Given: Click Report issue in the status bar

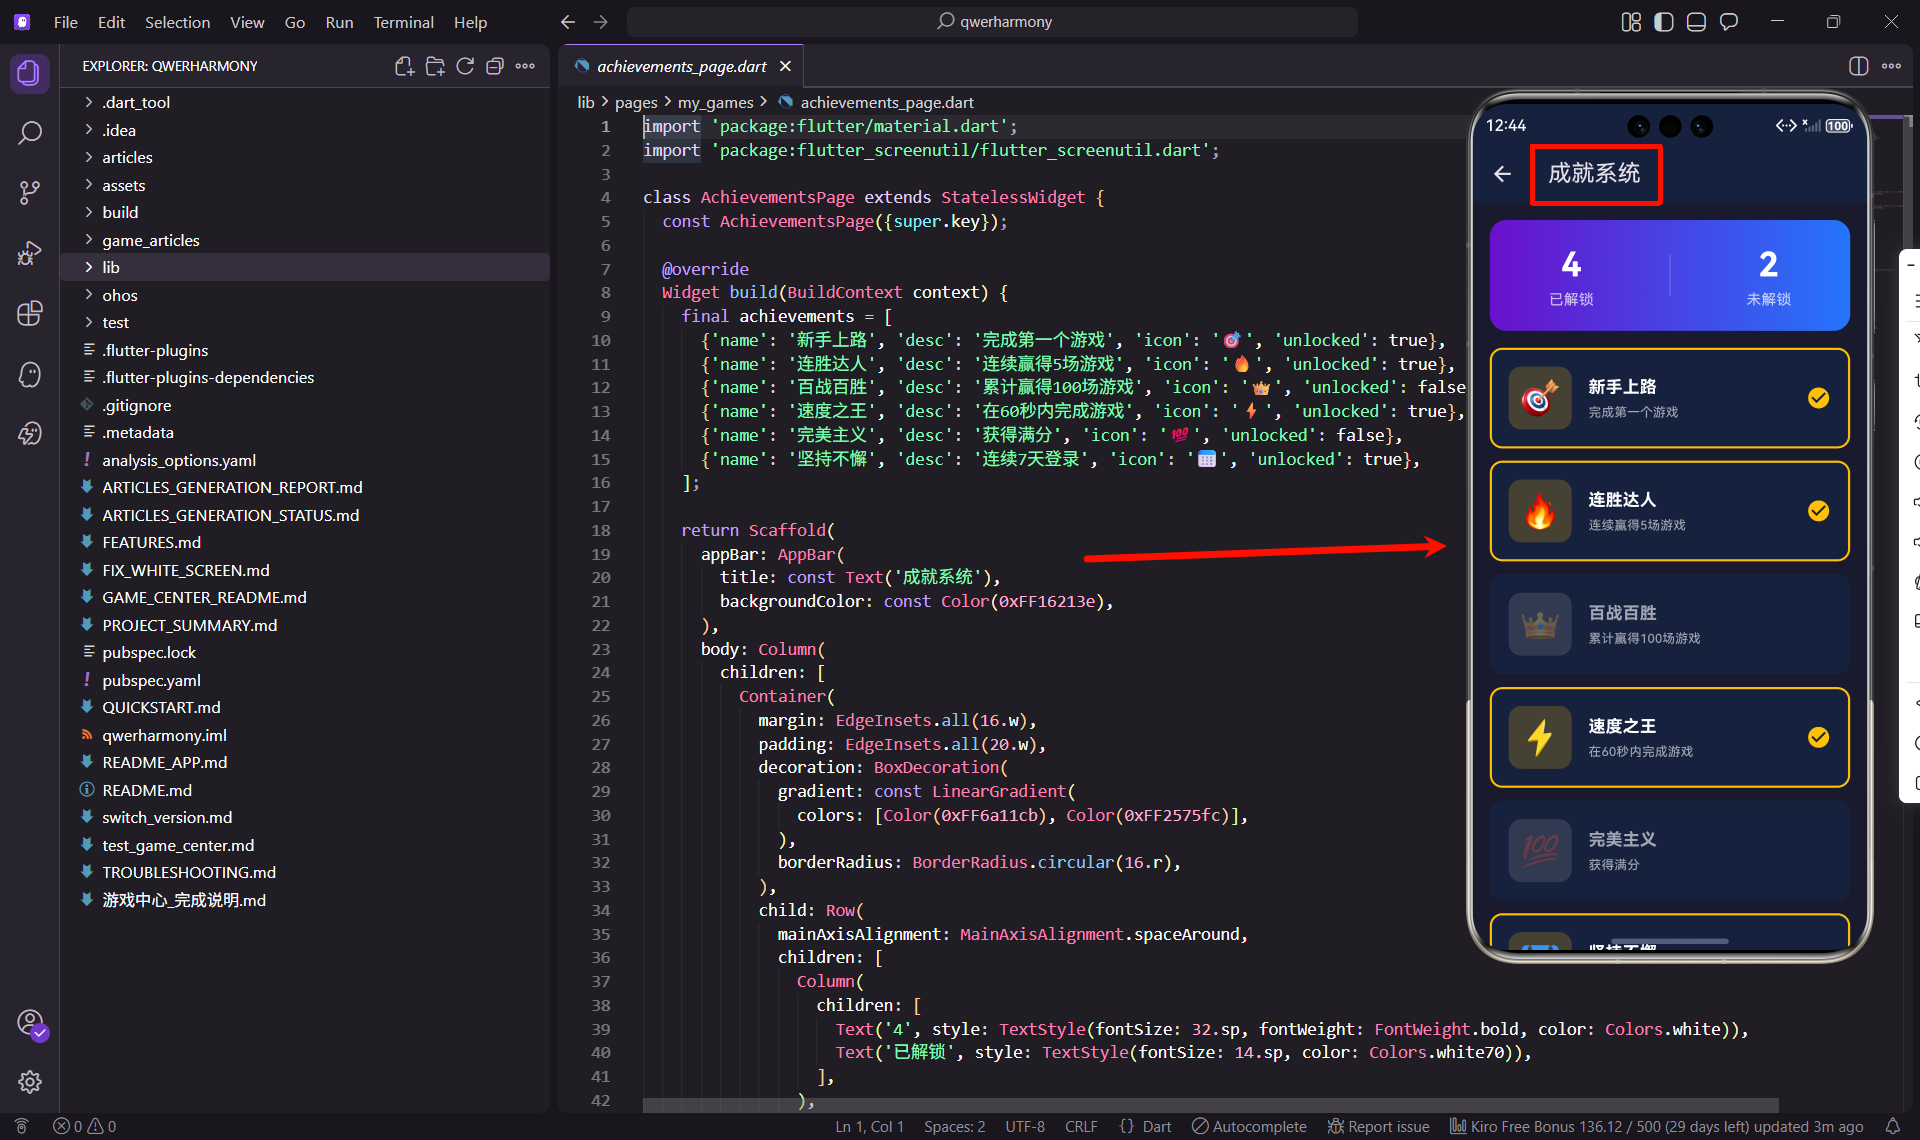Looking at the screenshot, I should [x=1378, y=1126].
